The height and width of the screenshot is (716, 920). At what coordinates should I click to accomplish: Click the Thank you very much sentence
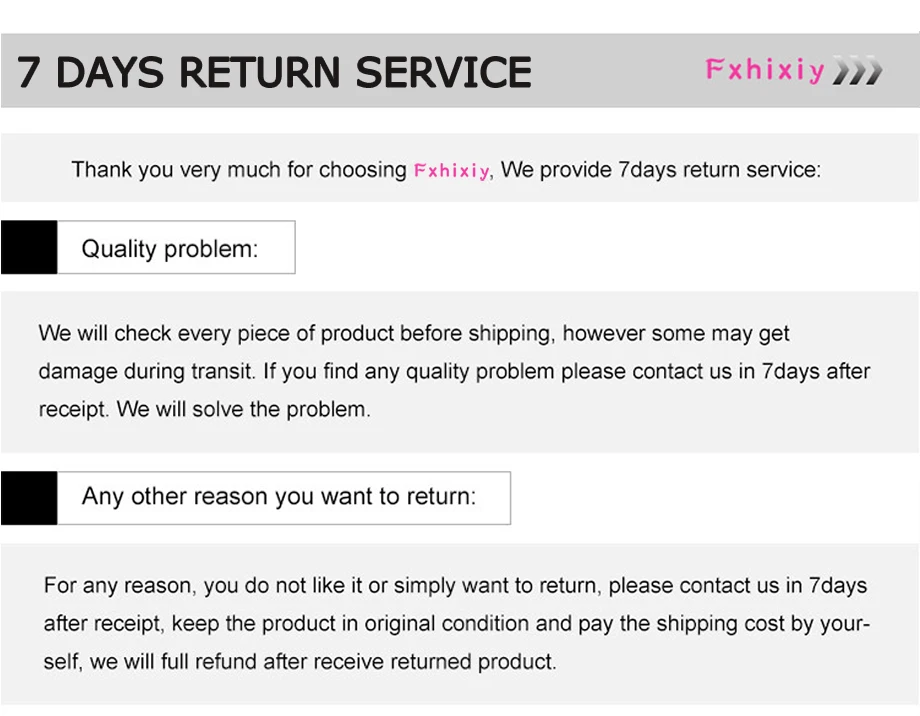446,170
